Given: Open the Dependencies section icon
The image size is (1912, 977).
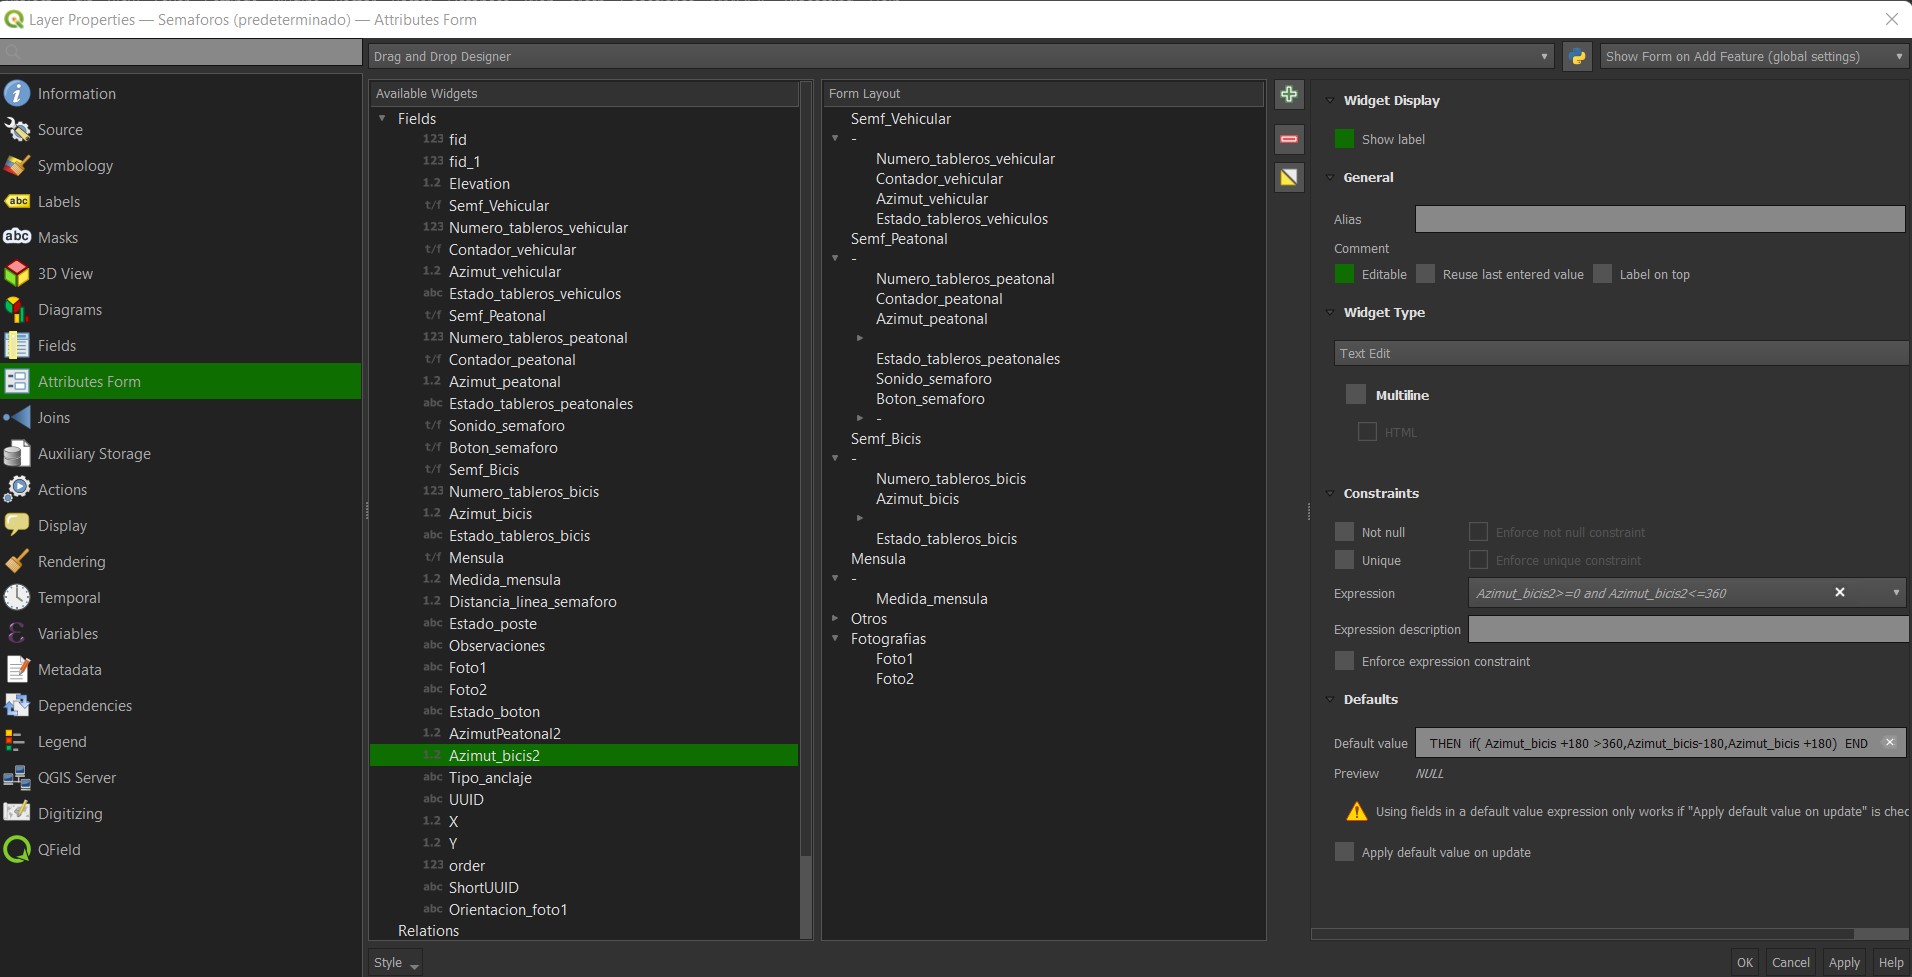Looking at the screenshot, I should [x=17, y=705].
